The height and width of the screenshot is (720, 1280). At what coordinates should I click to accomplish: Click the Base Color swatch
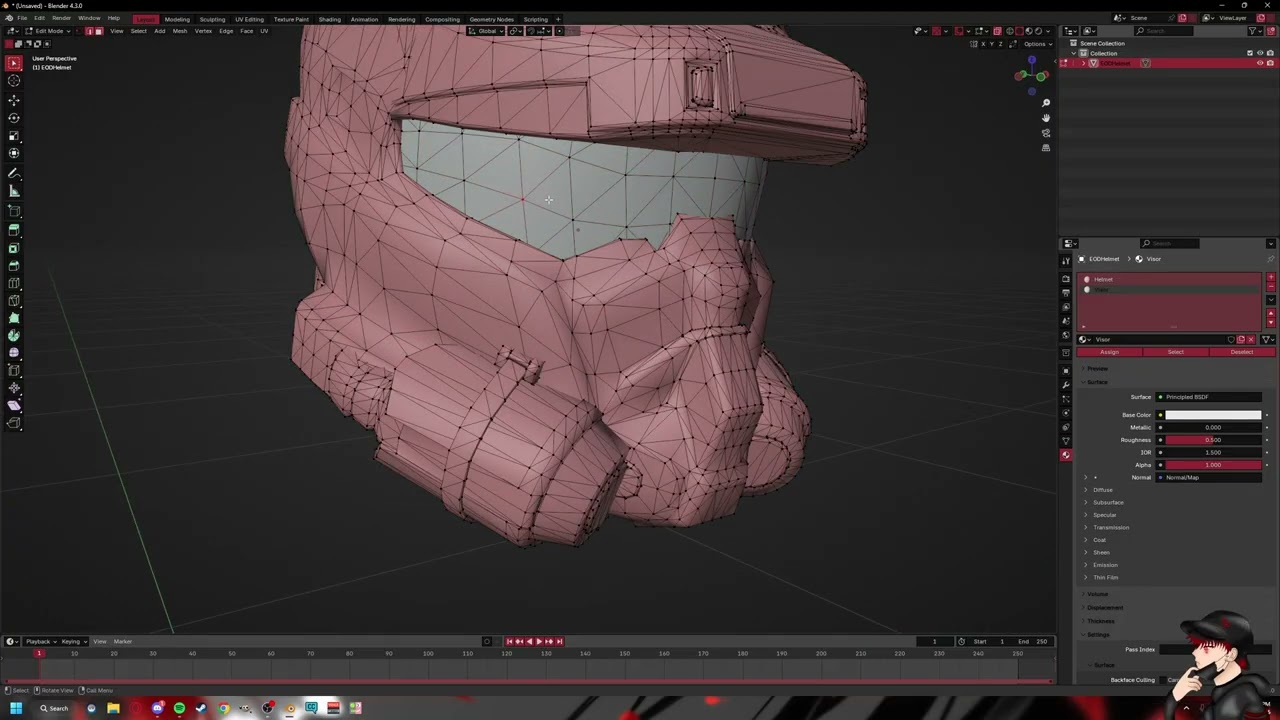[x=1212, y=415]
